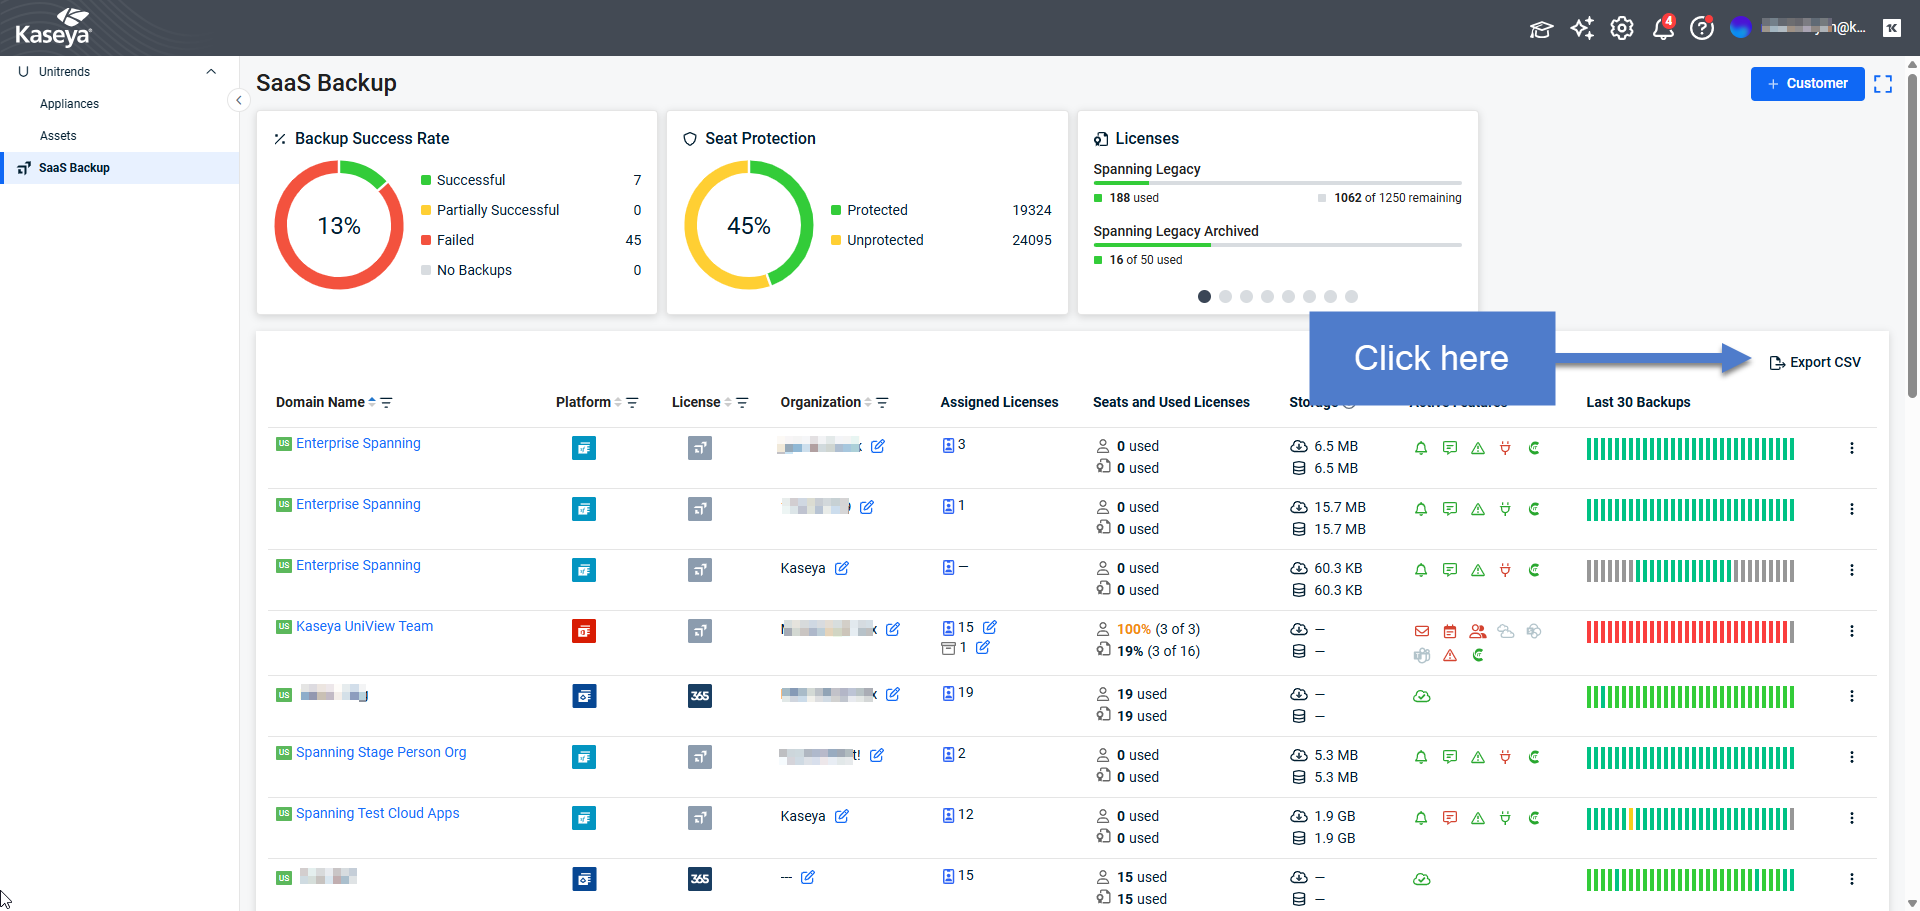Go to Assets in the sidebar
This screenshot has width=1920, height=911.
click(58, 136)
